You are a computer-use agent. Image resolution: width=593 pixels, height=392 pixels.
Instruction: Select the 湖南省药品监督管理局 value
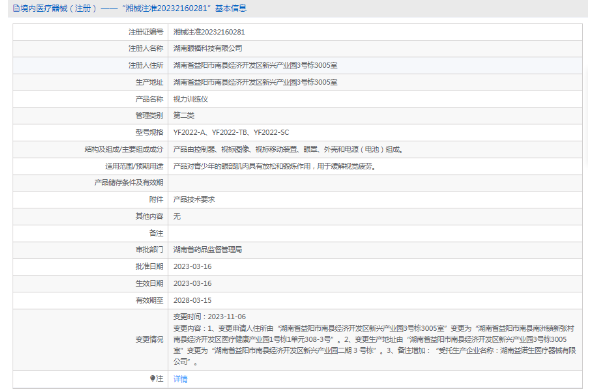click(208, 249)
